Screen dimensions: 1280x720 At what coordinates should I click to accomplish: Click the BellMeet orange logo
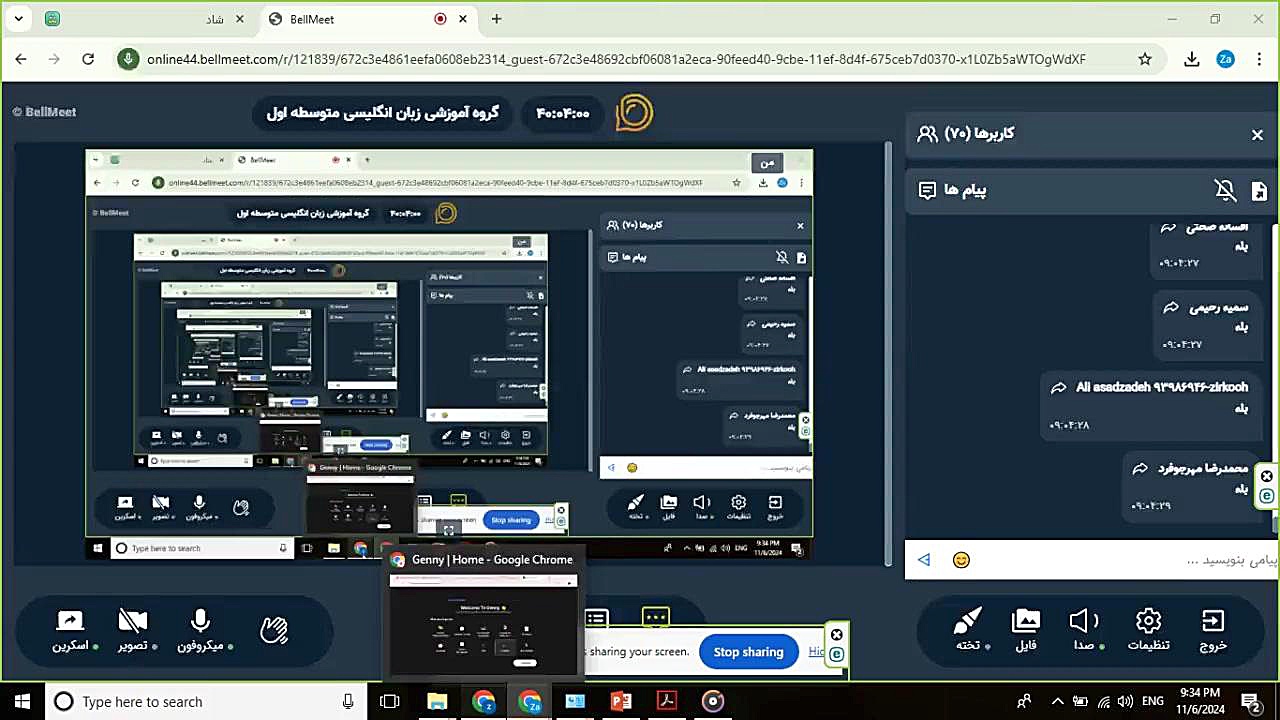634,113
